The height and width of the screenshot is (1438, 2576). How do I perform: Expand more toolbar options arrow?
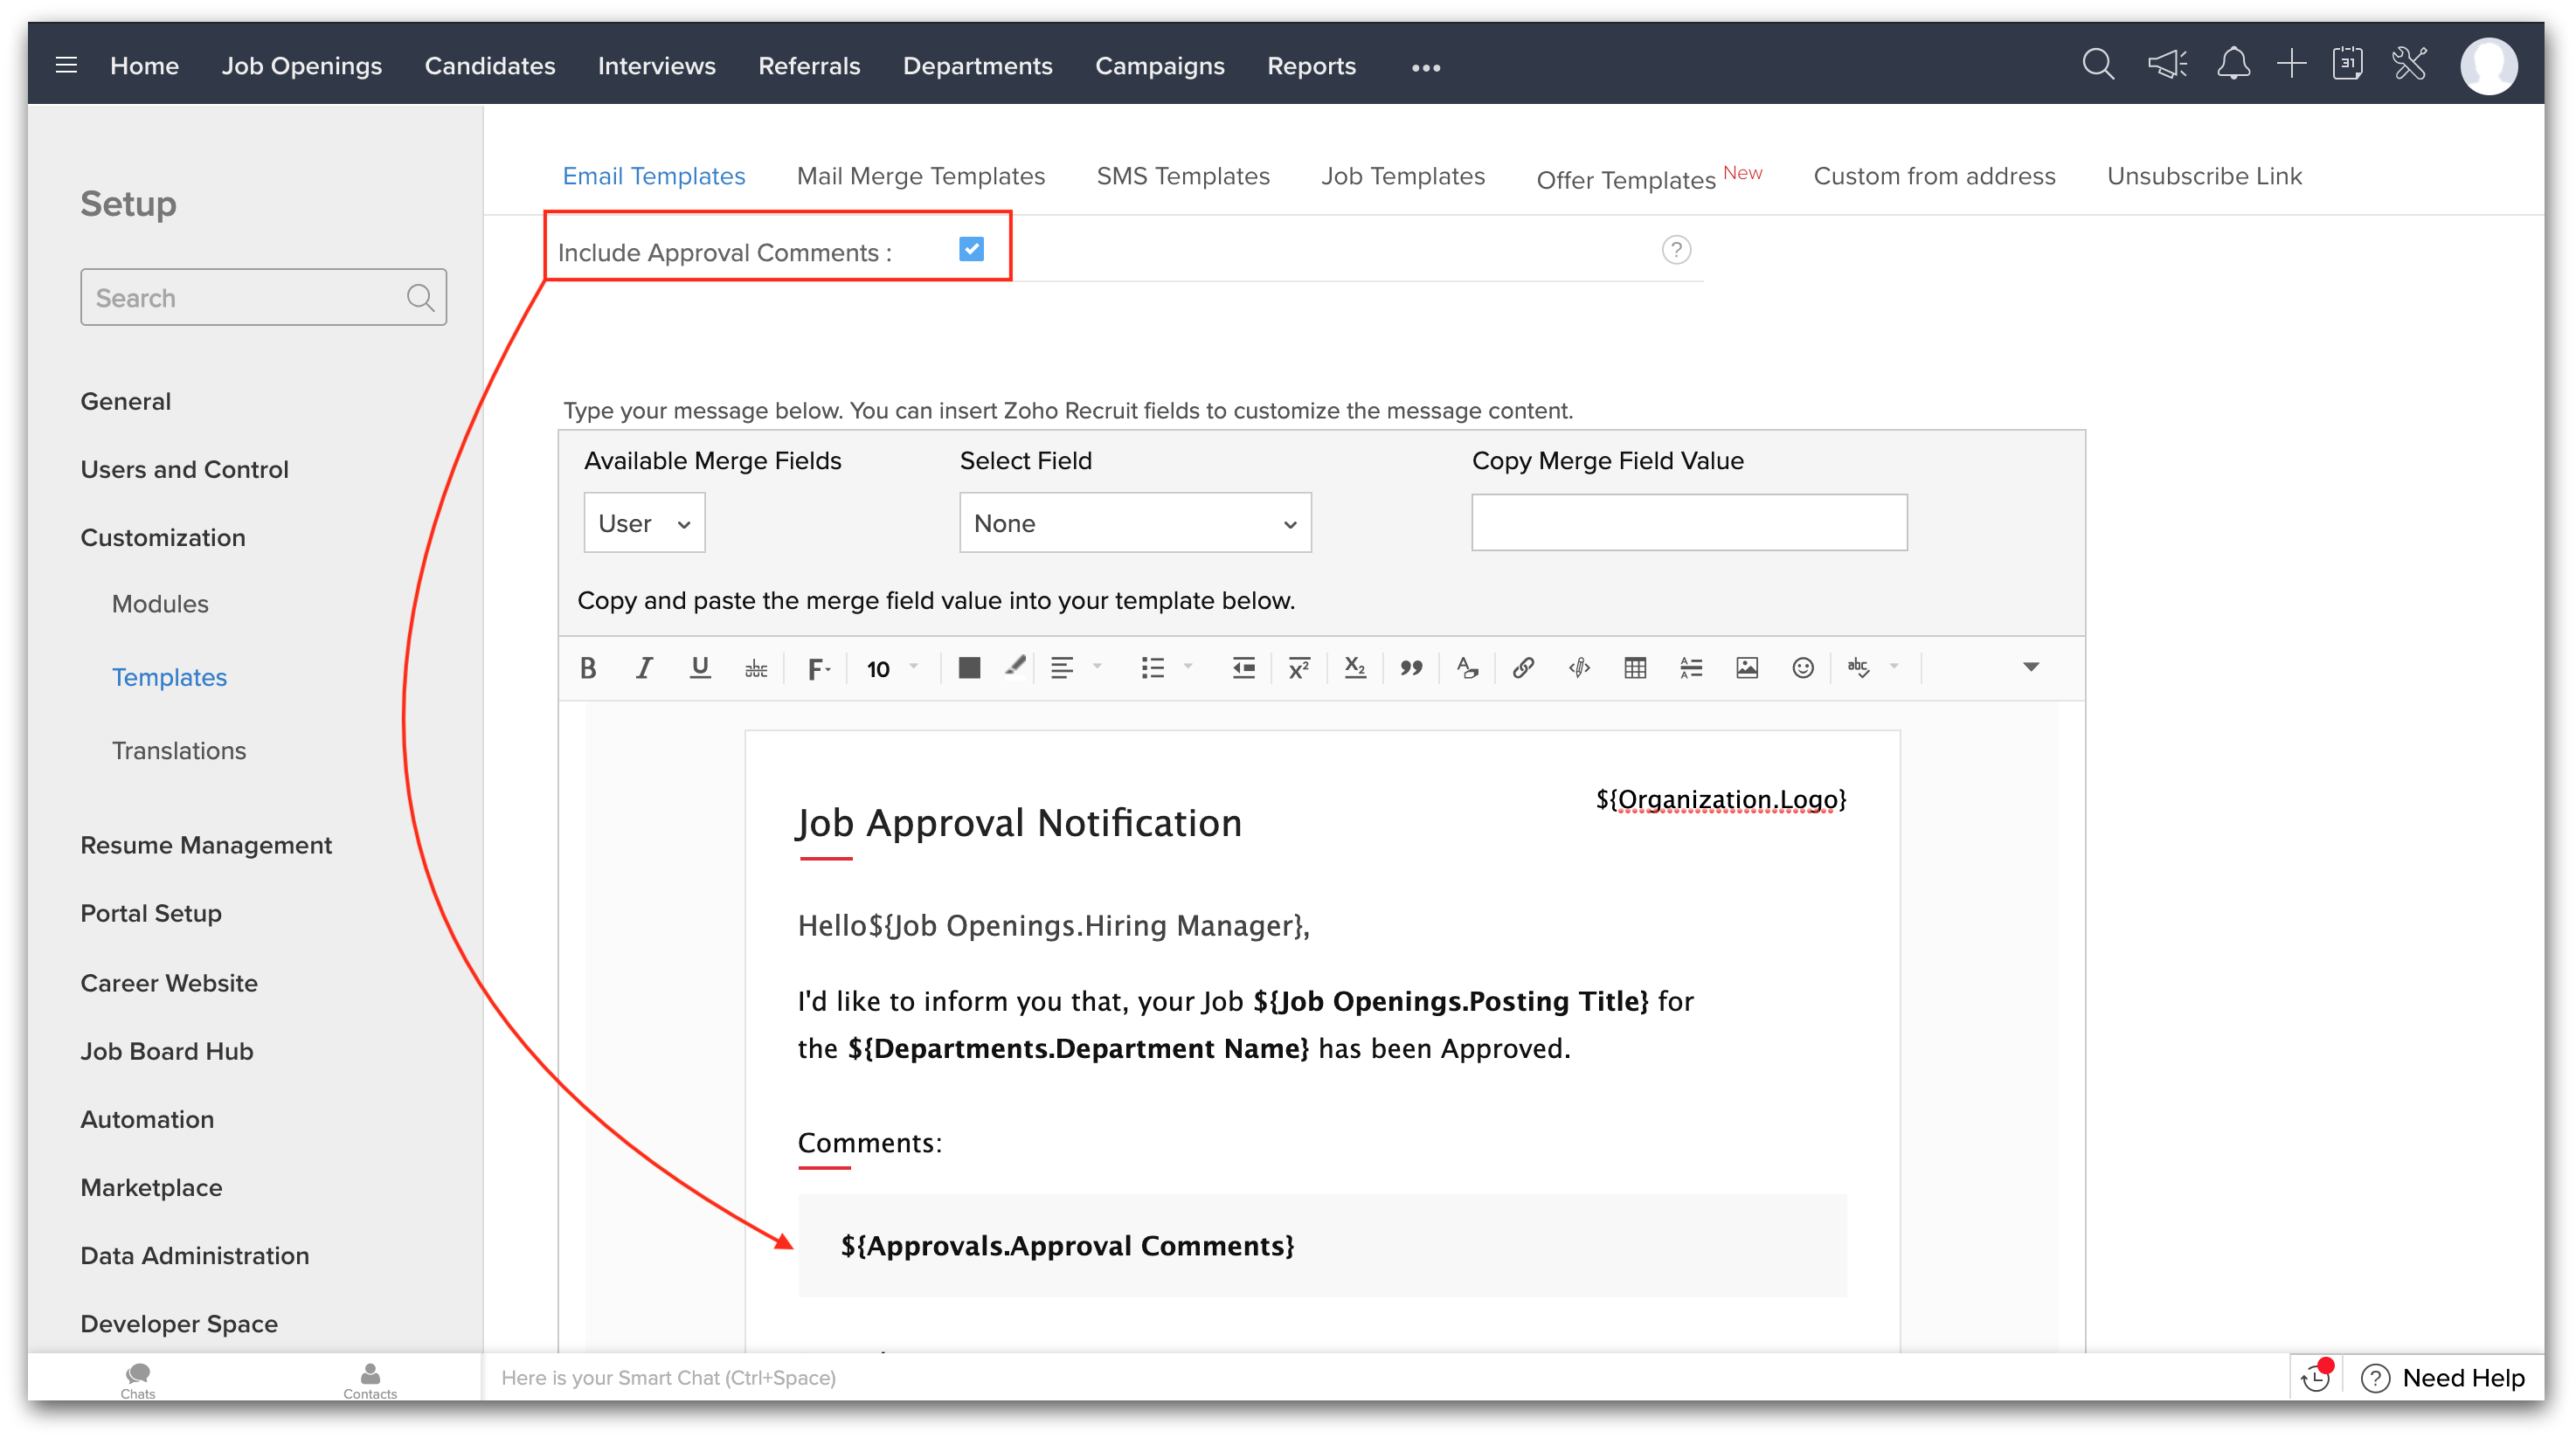click(x=2031, y=667)
